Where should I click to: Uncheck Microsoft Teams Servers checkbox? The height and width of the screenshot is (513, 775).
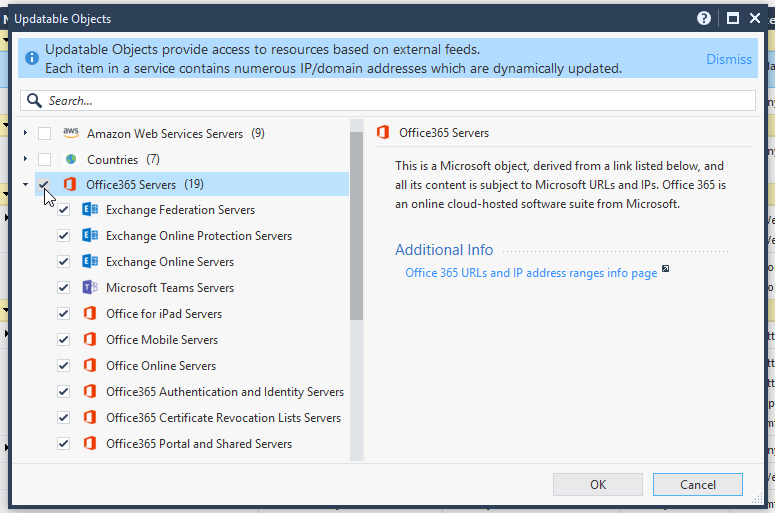click(63, 287)
